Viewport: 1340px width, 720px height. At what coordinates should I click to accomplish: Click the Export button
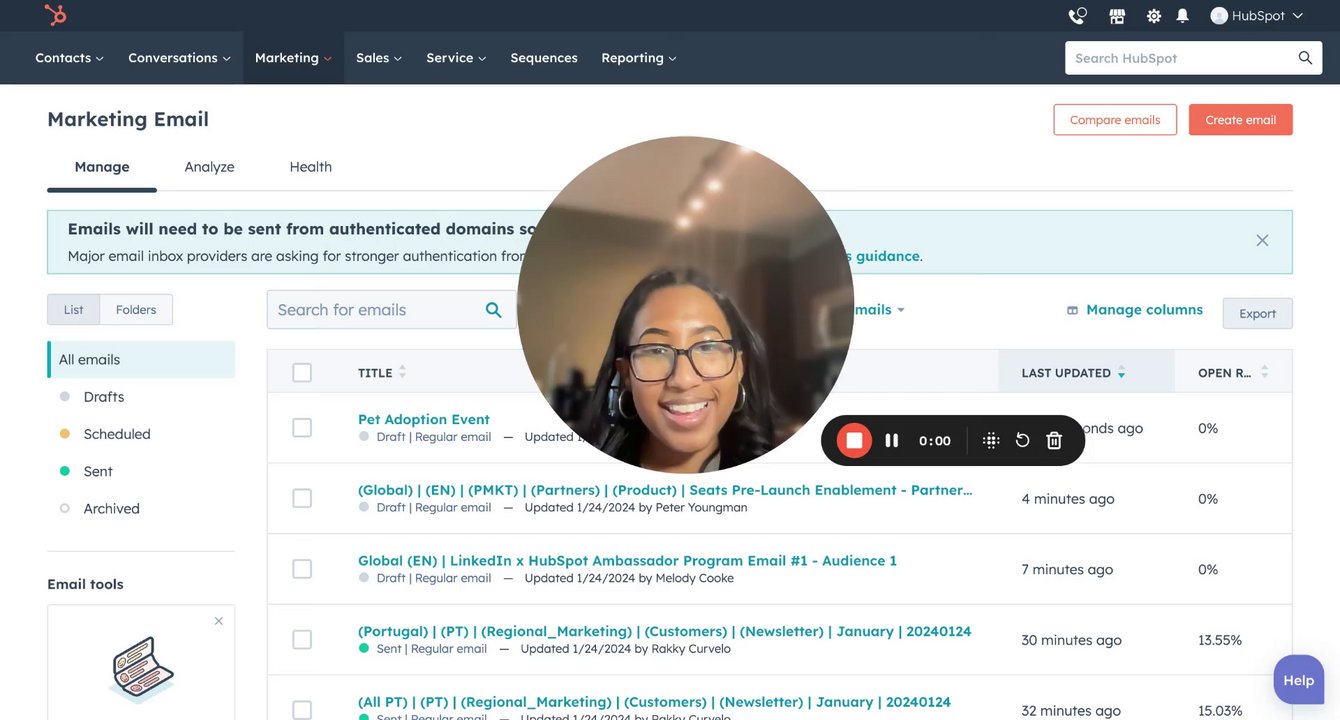click(1258, 314)
